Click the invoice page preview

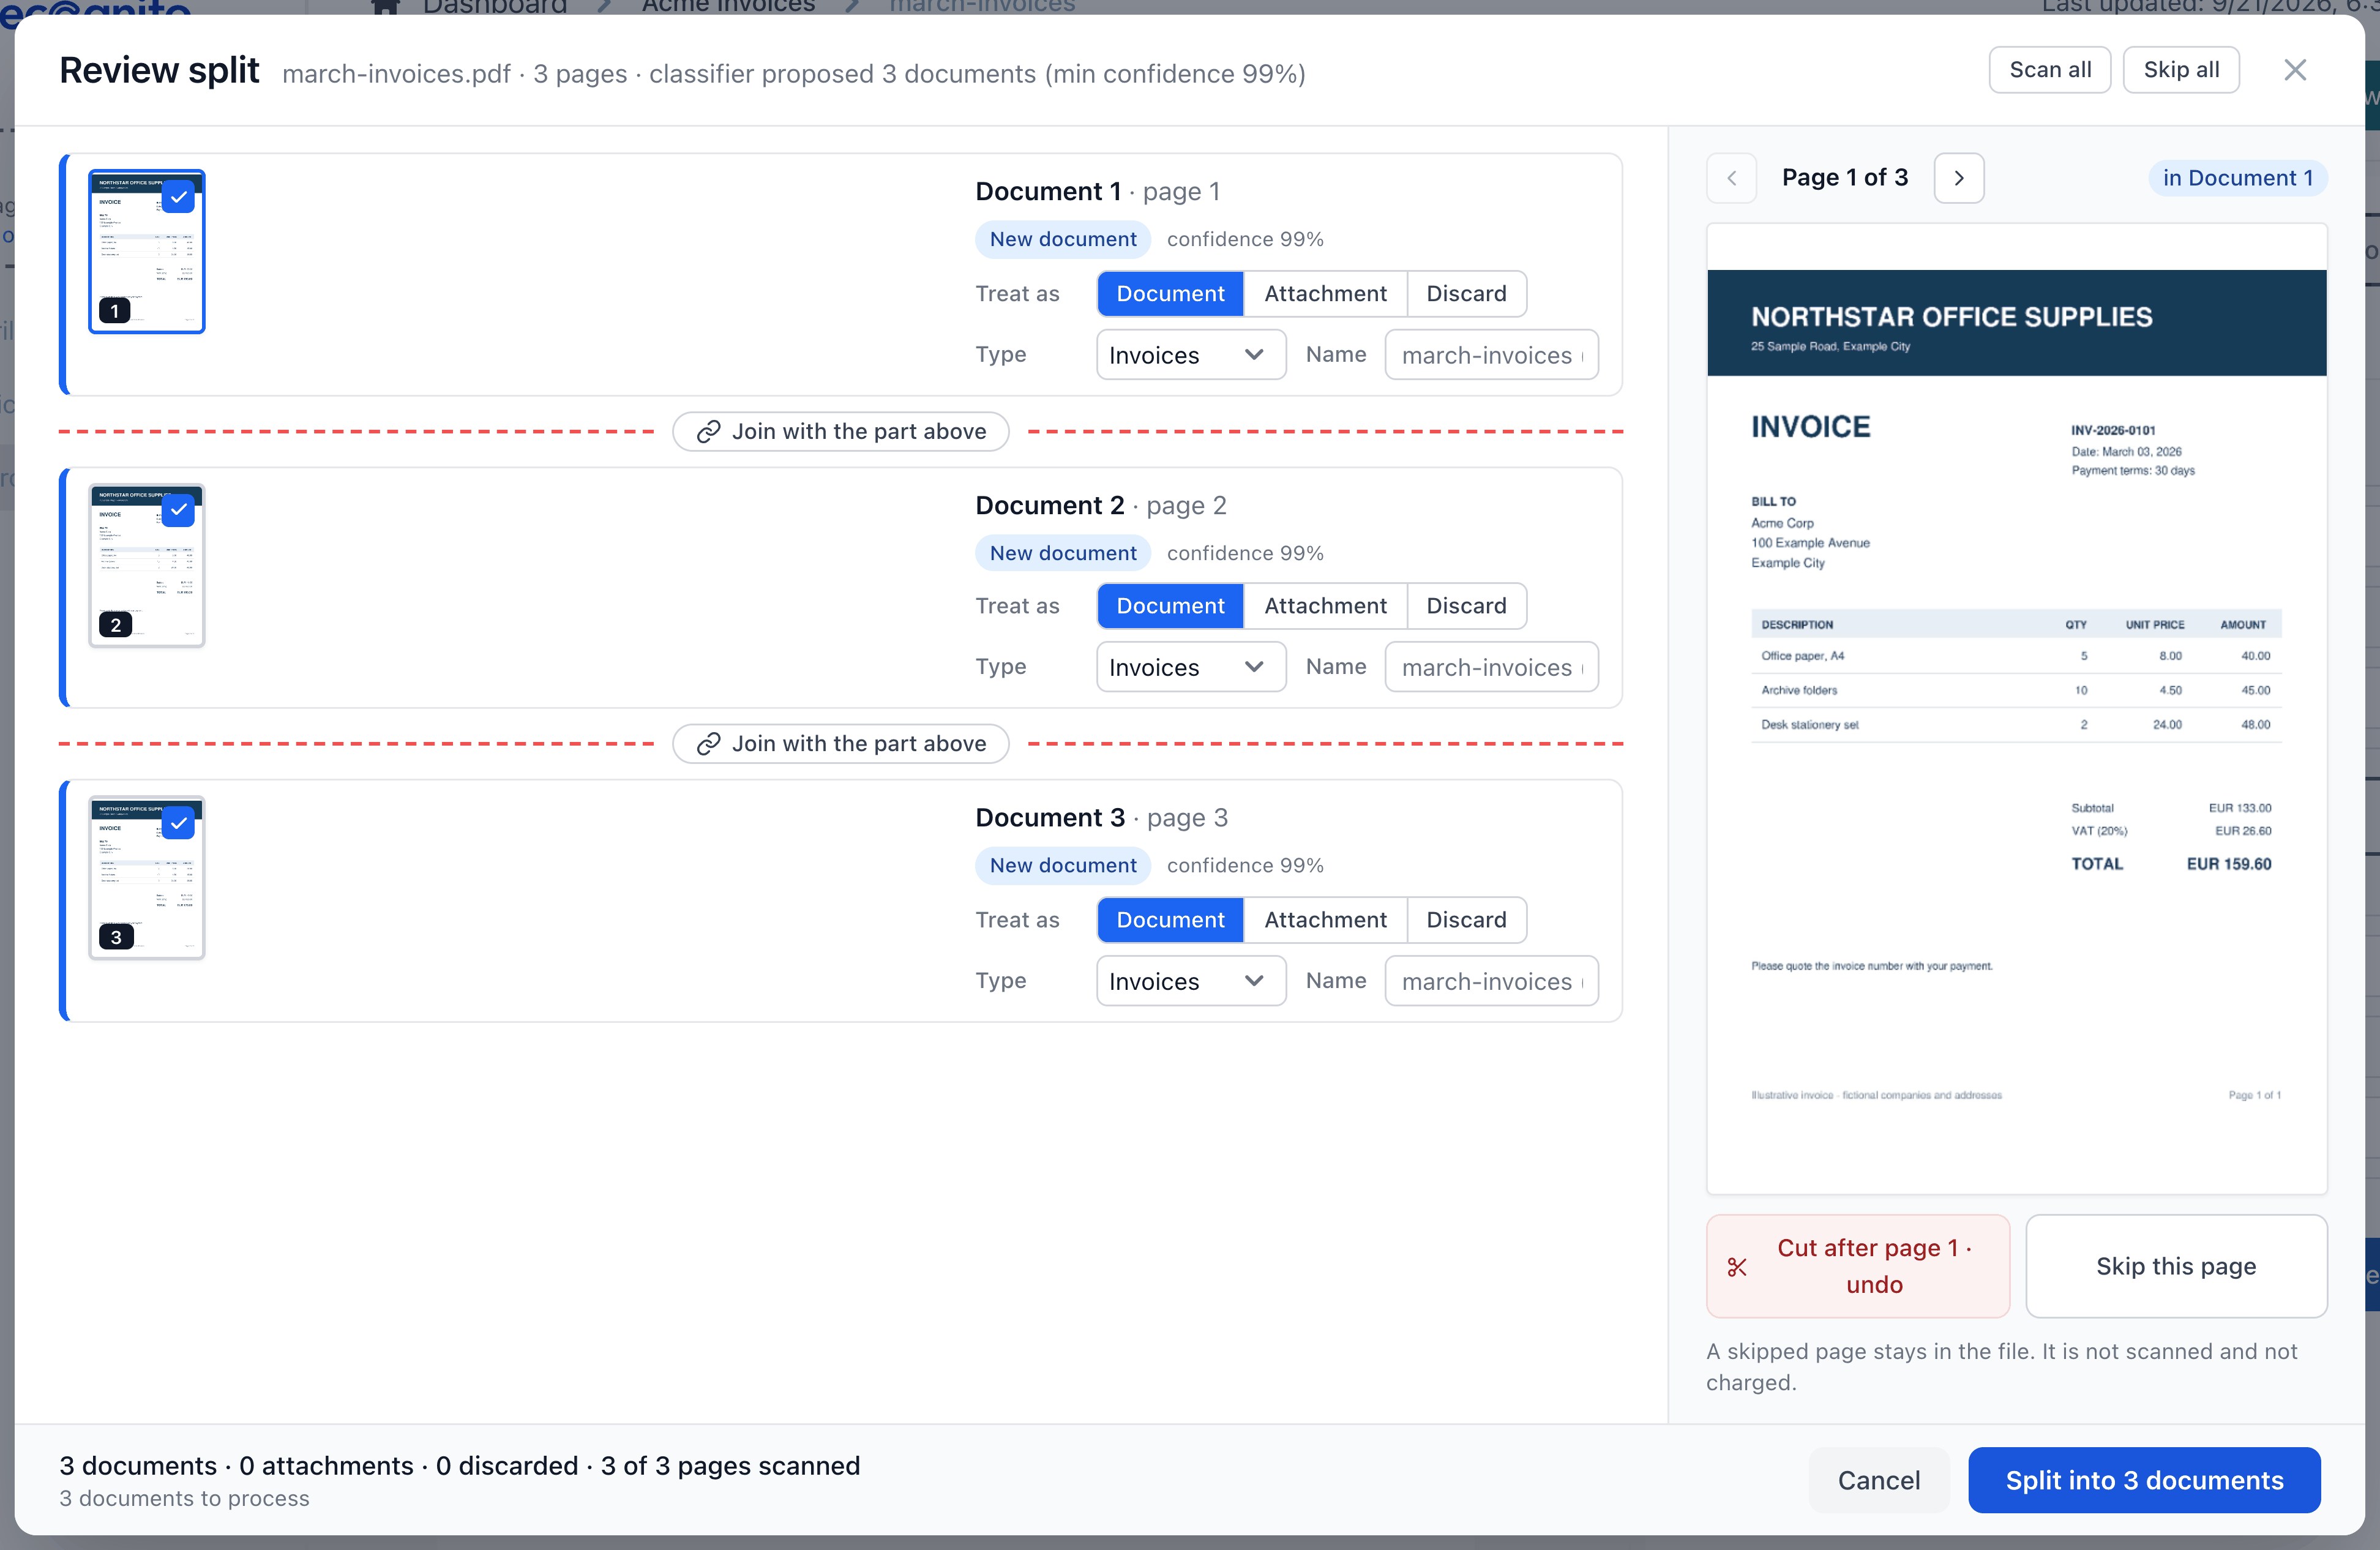click(2016, 709)
